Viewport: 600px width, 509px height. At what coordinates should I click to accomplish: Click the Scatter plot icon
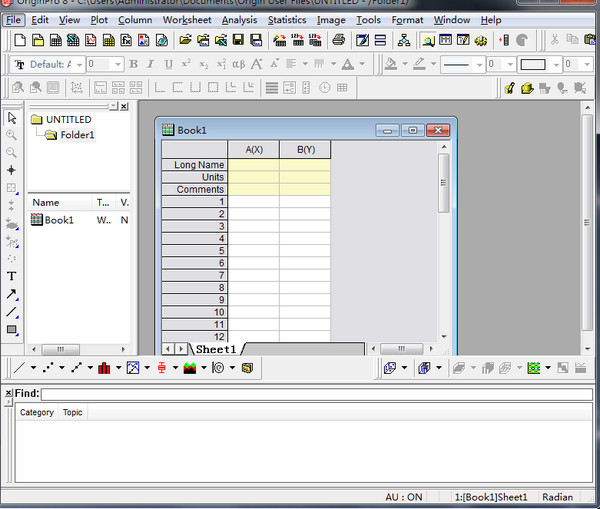48,368
